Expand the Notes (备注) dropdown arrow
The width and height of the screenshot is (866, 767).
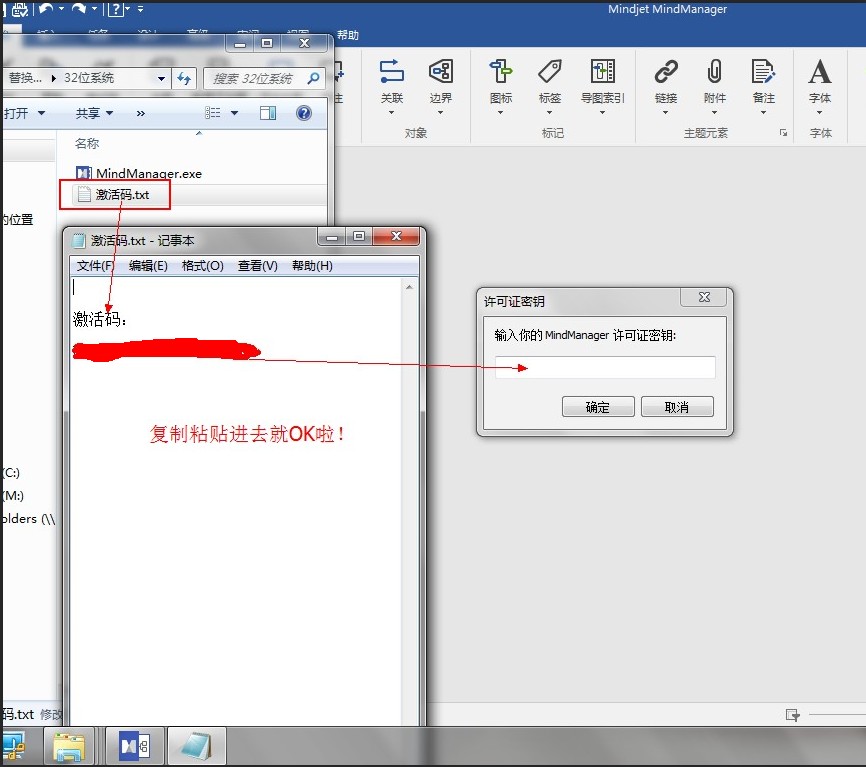pyautogui.click(x=763, y=113)
